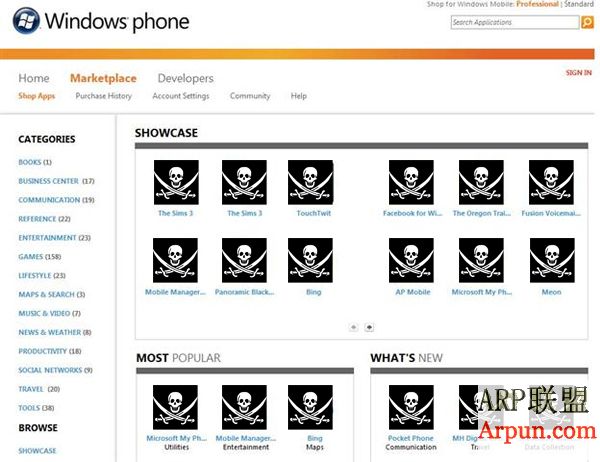This screenshot has width=600, height=462.
Task: Open Purchase History
Action: 104,96
